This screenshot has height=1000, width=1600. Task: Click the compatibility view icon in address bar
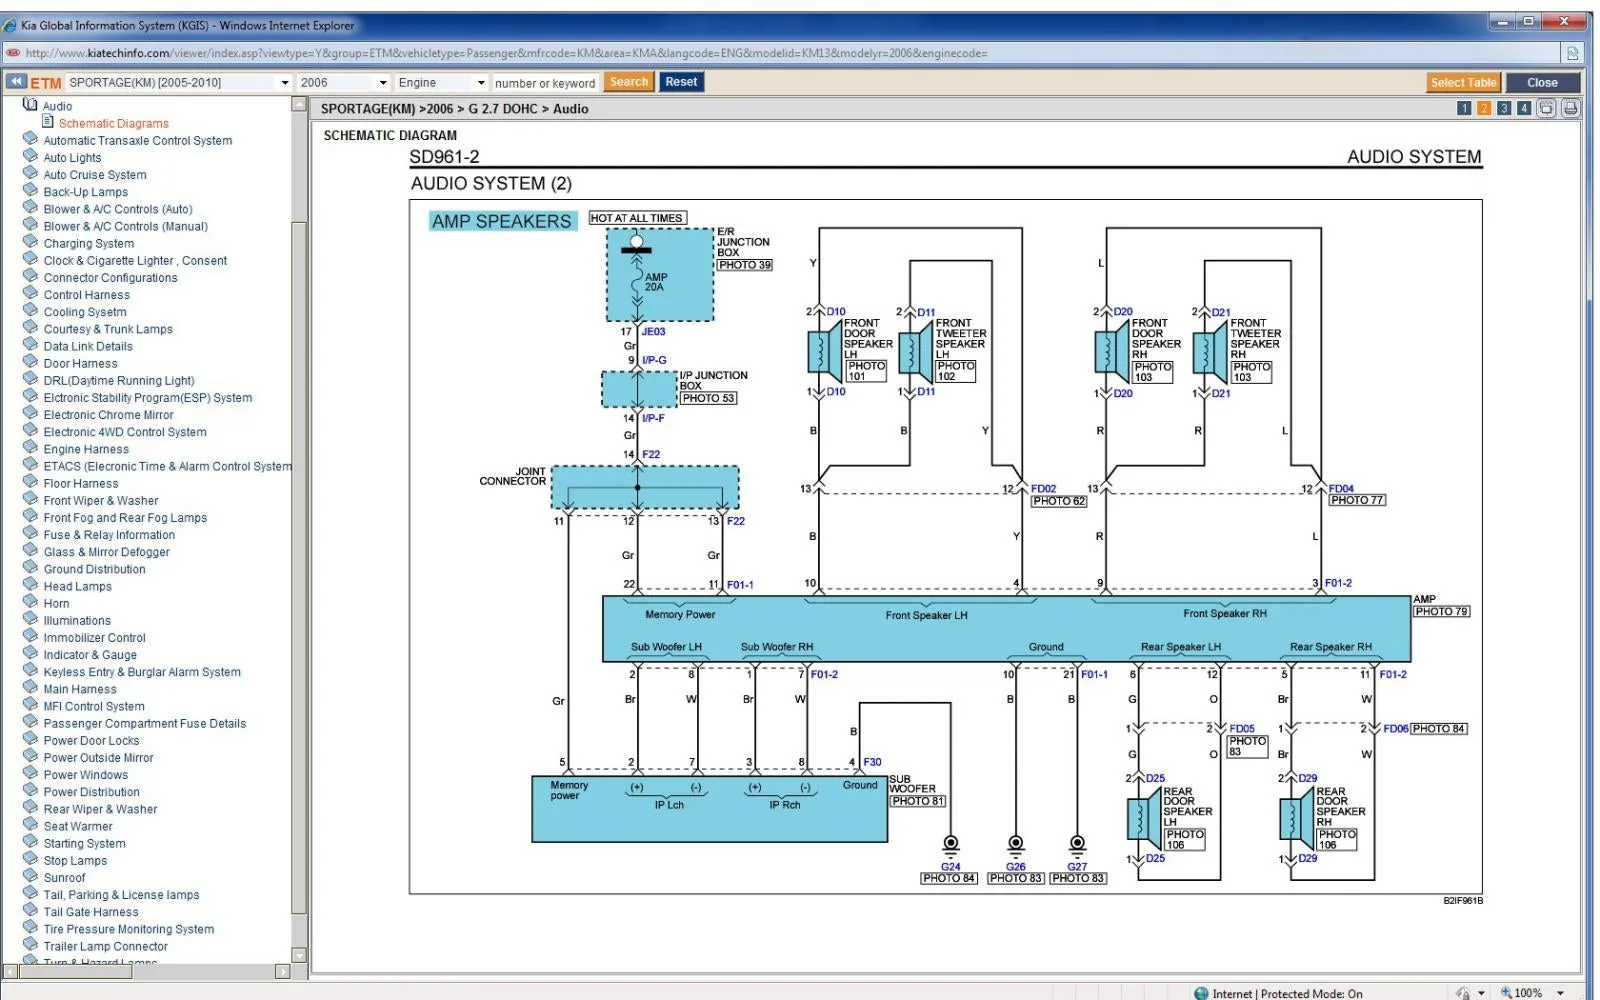(1572, 53)
